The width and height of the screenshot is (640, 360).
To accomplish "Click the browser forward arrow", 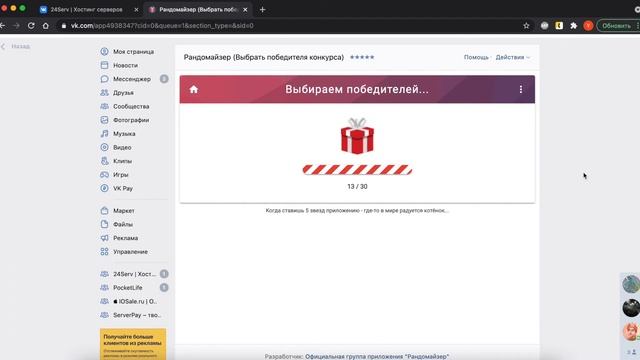I will click(x=16, y=26).
